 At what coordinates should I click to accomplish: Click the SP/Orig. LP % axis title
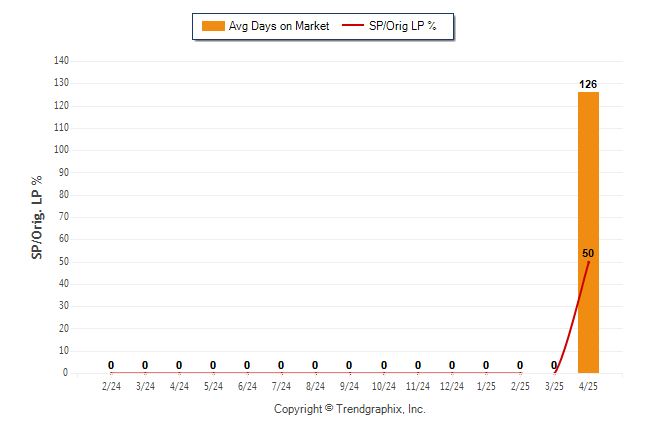[x=37, y=217]
